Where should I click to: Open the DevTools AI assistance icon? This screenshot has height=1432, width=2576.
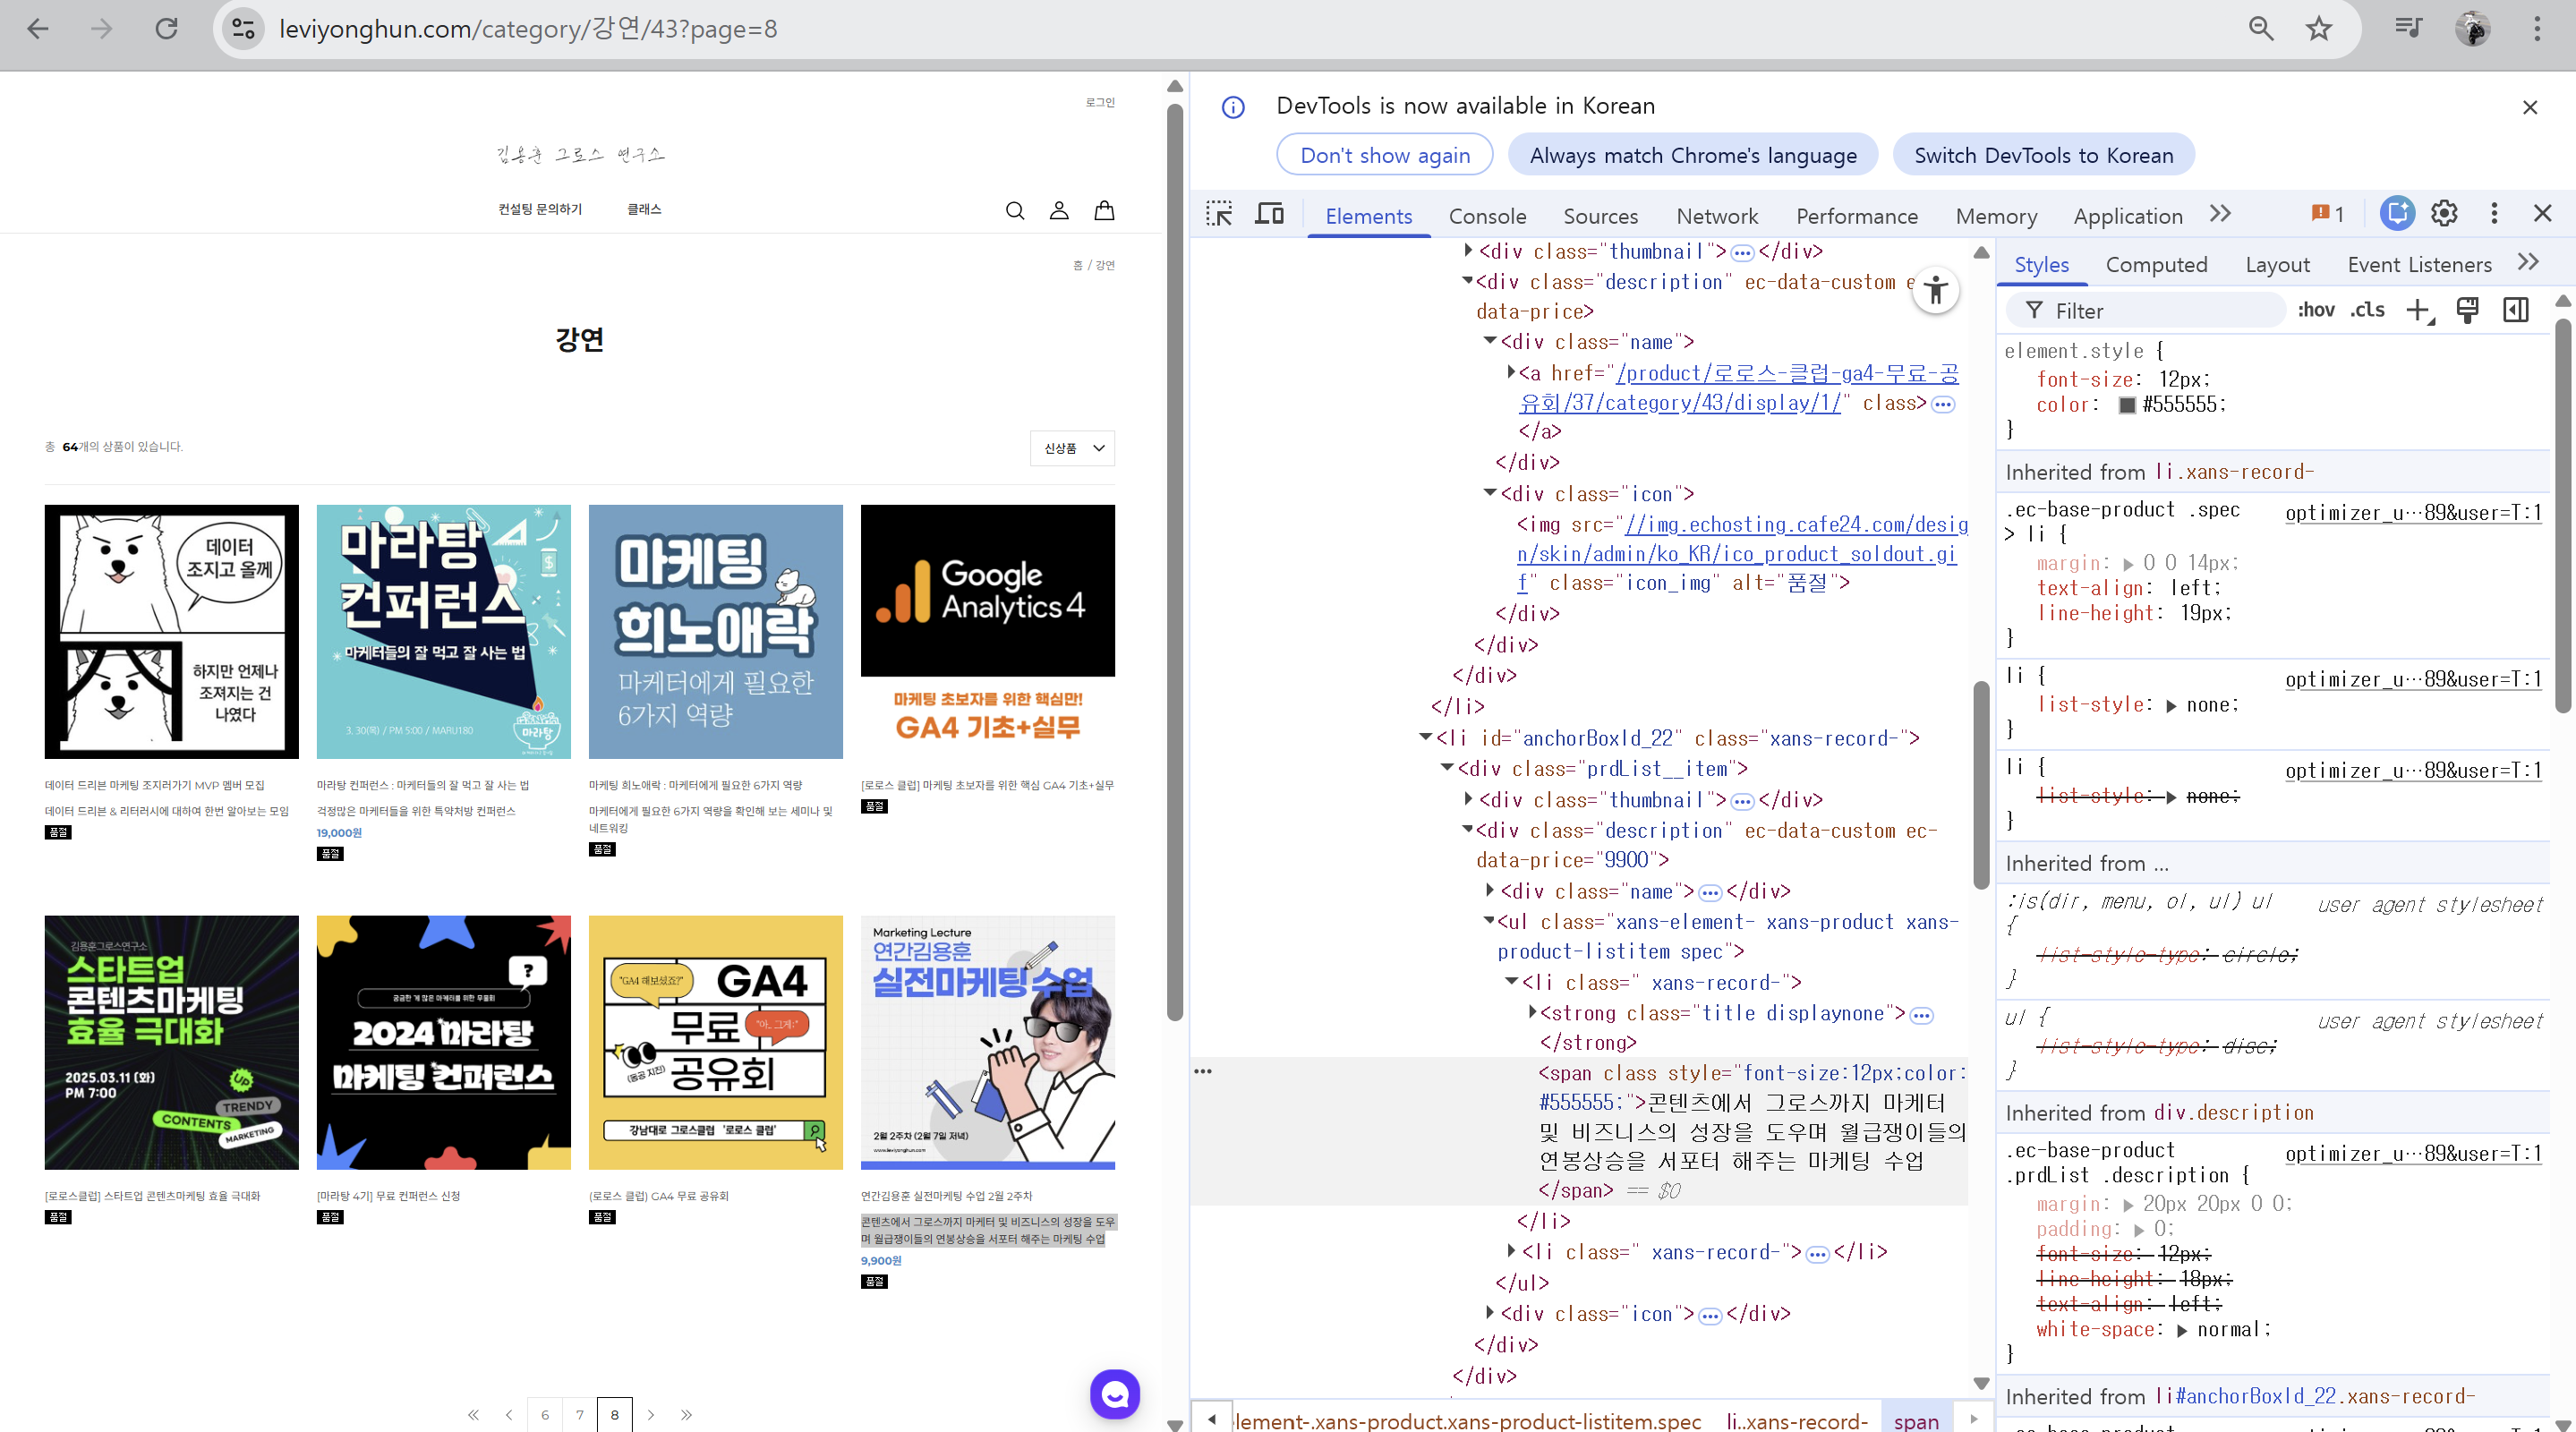click(2397, 213)
